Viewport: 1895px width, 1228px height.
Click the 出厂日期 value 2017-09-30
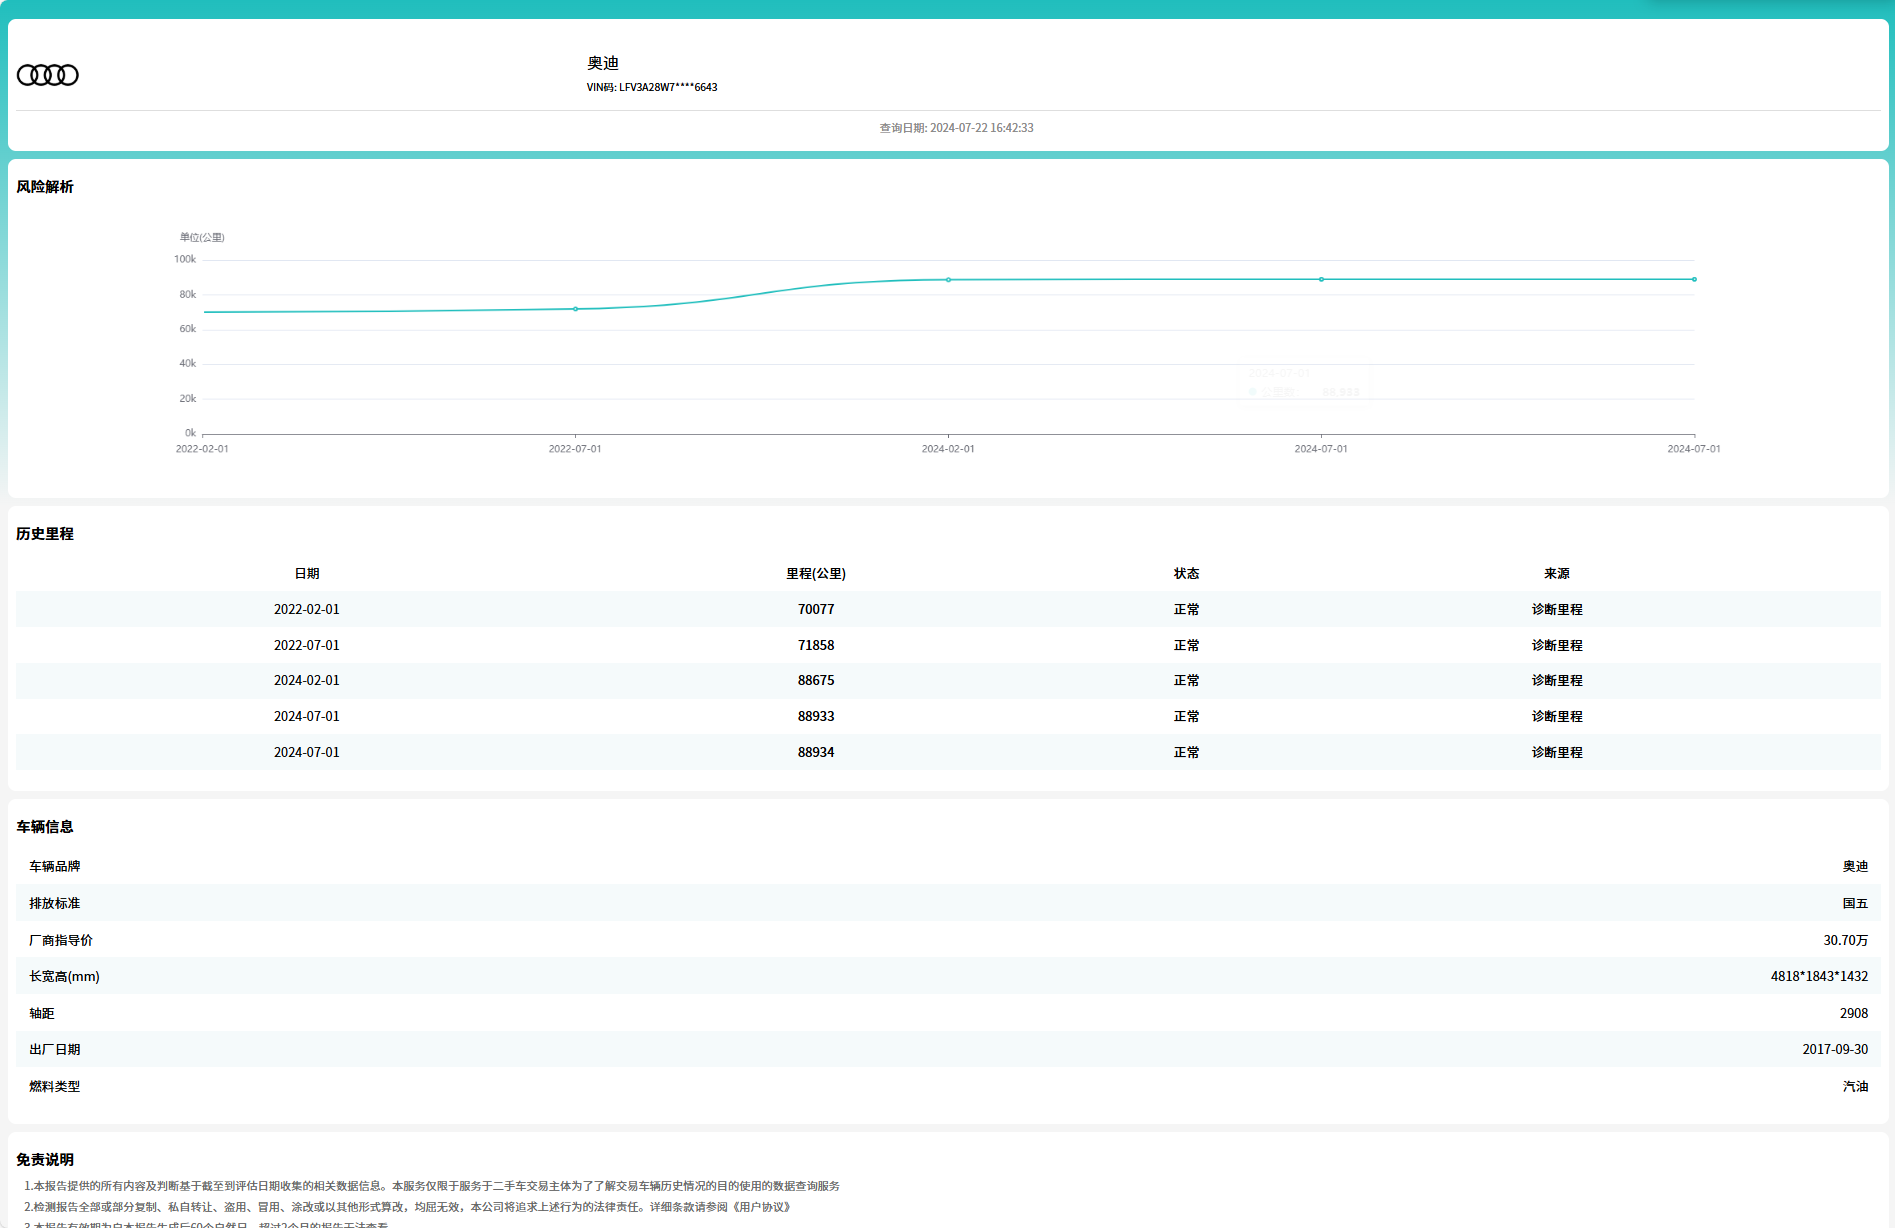[1834, 1050]
